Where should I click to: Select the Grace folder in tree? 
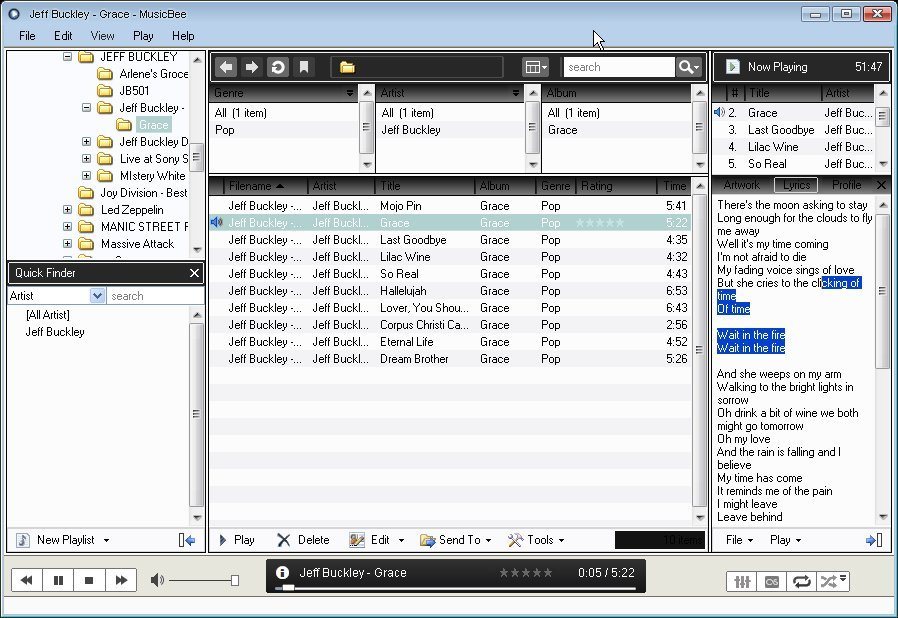coord(153,125)
